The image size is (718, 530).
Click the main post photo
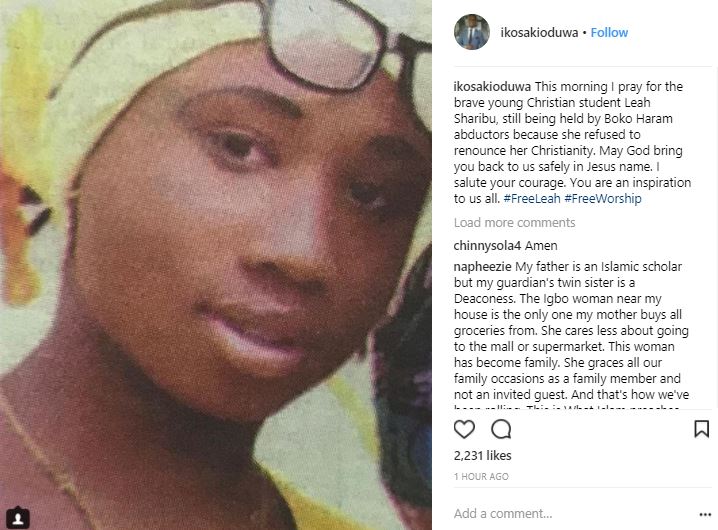[x=216, y=265]
